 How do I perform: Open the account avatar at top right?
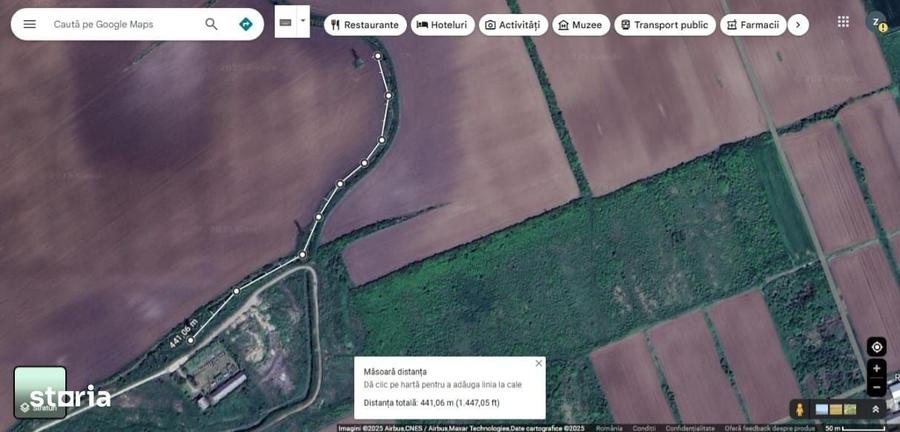coord(876,22)
